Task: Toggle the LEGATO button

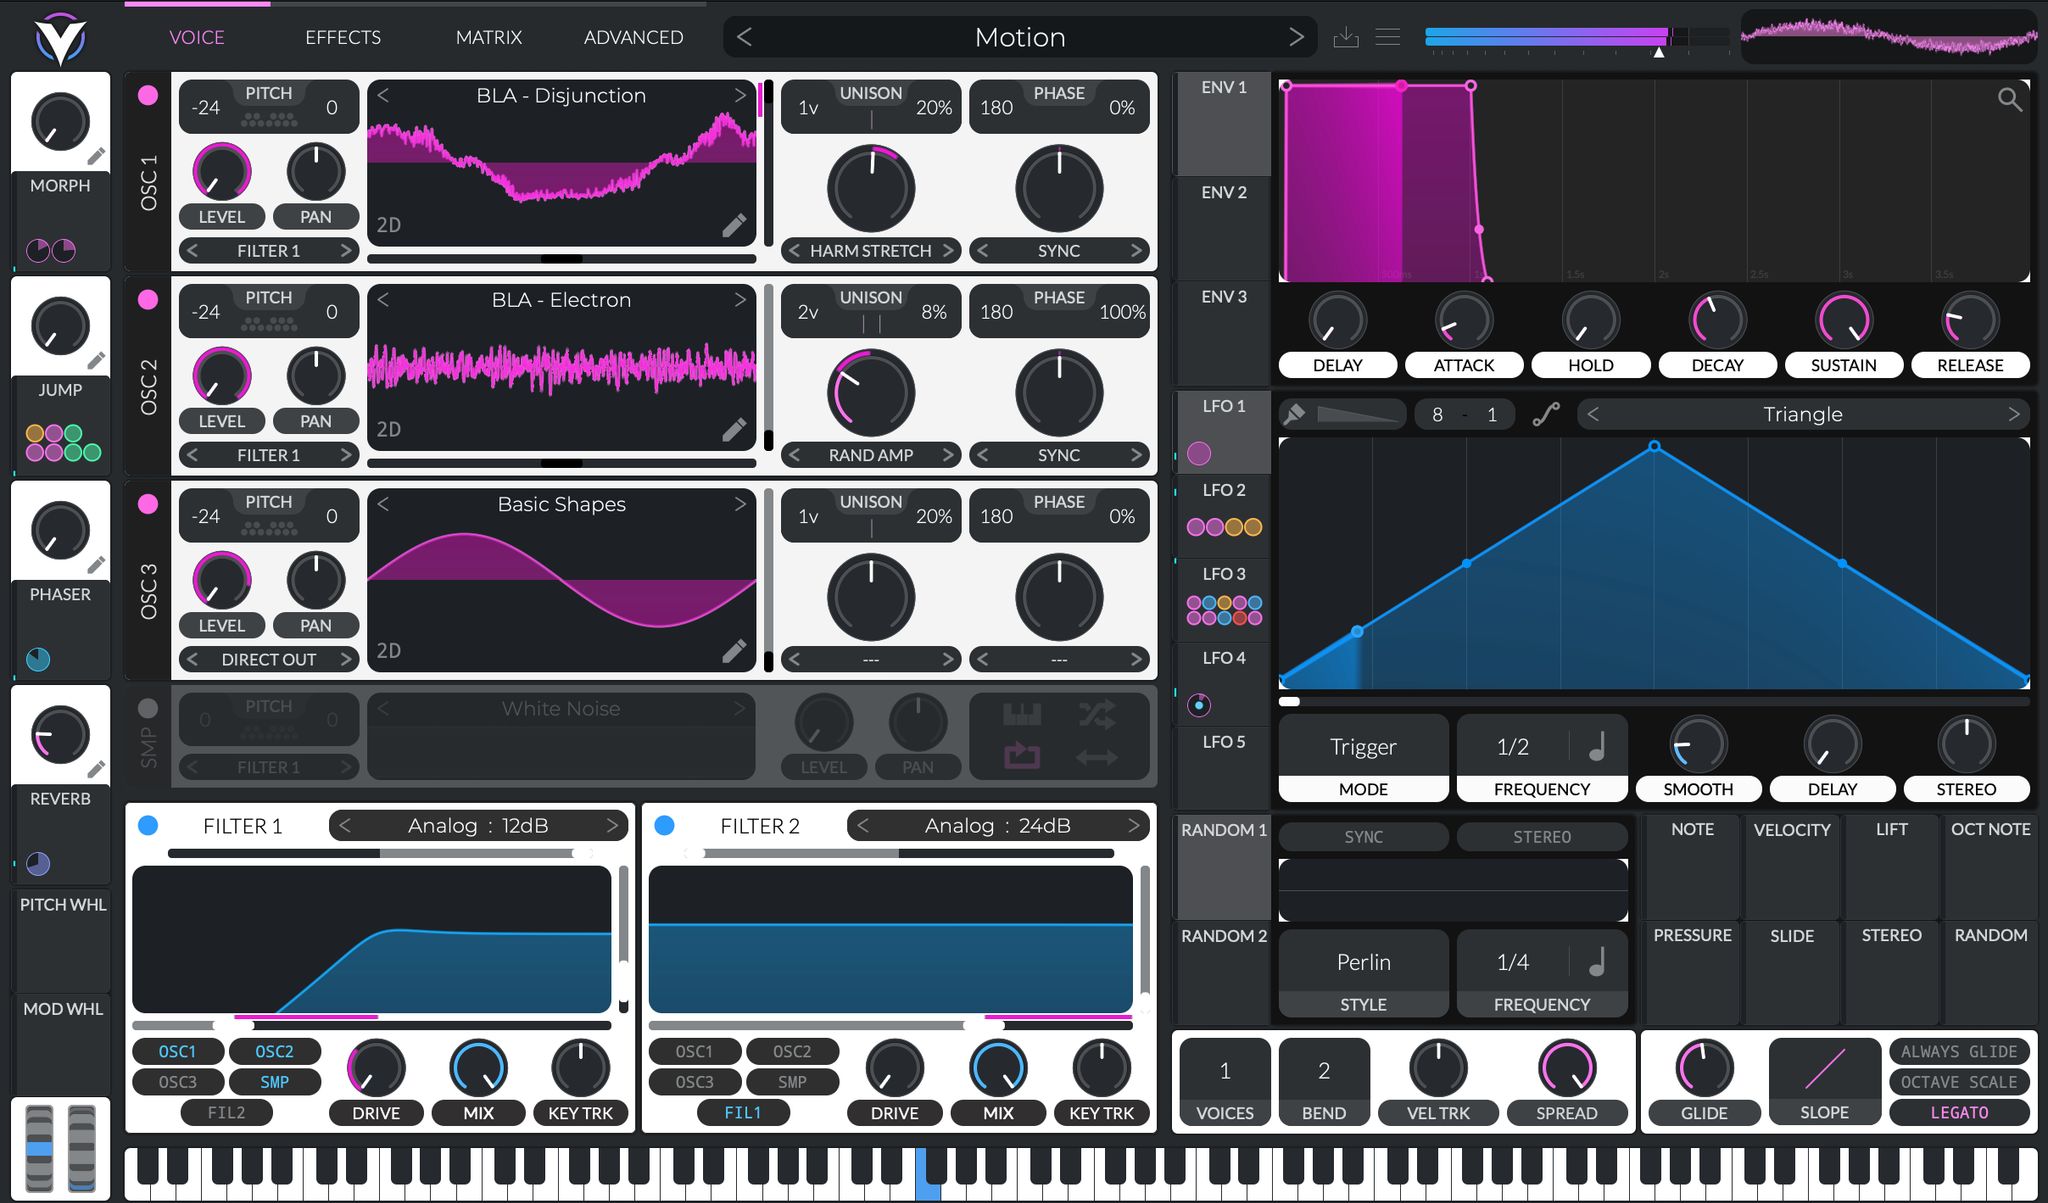Action: tap(1958, 1112)
